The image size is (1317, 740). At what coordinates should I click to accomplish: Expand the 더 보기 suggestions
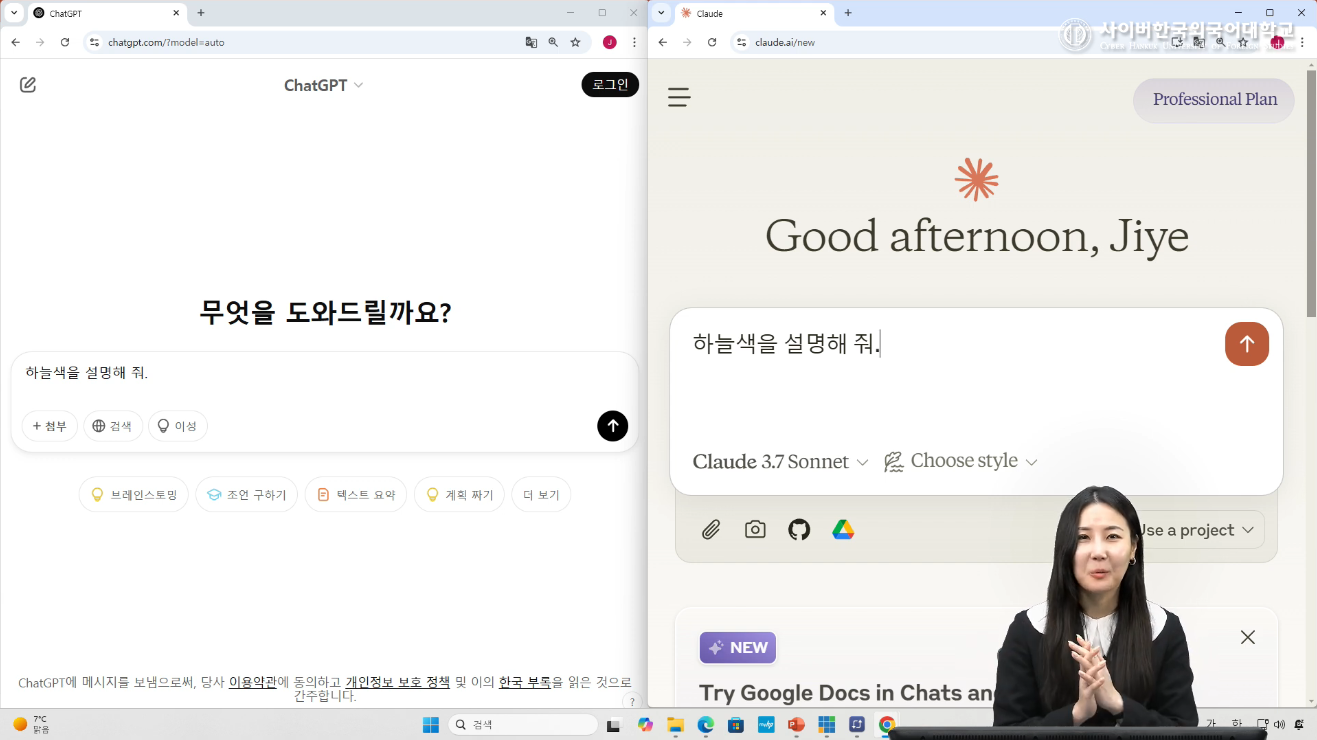541,494
